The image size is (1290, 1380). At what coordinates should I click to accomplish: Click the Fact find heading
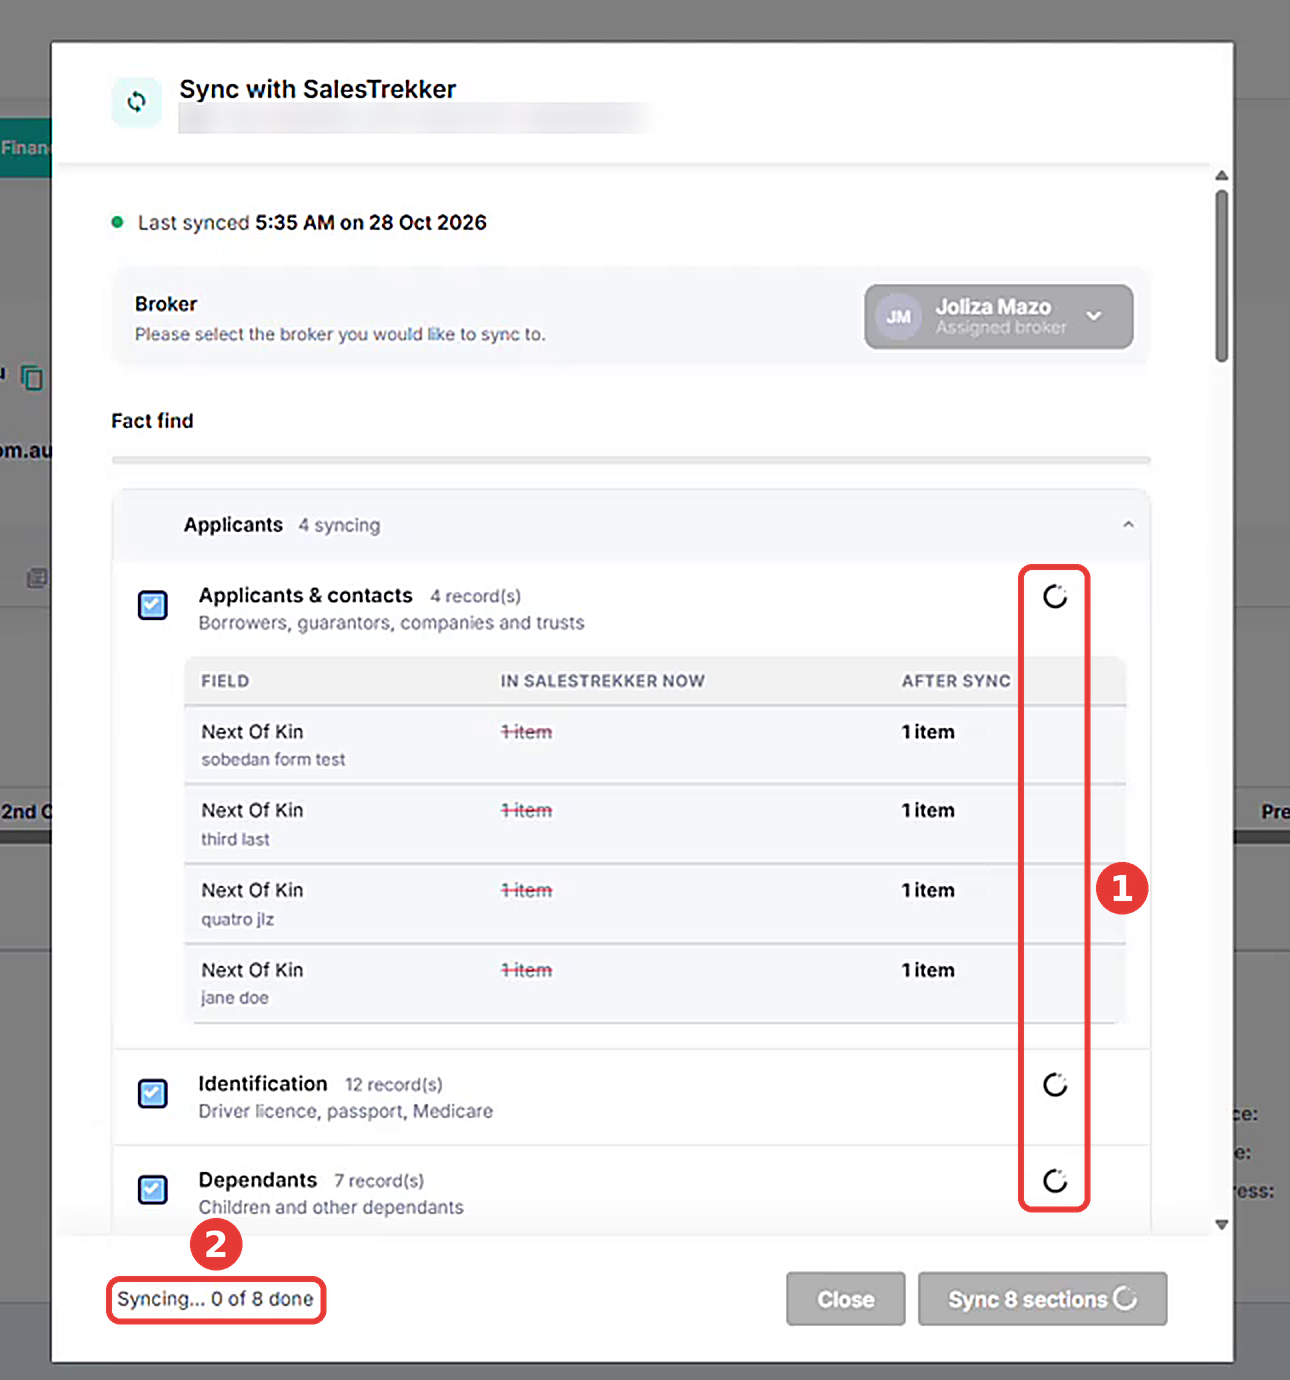(152, 421)
